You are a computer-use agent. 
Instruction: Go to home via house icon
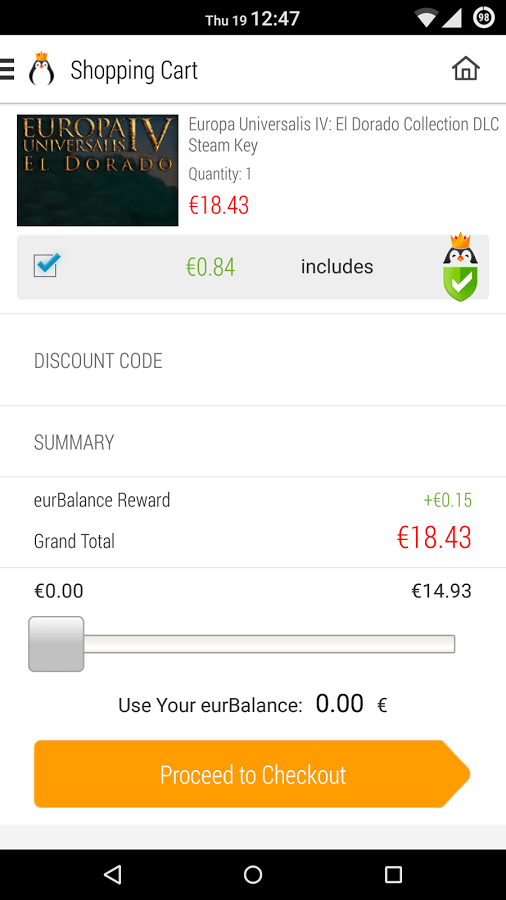(466, 69)
